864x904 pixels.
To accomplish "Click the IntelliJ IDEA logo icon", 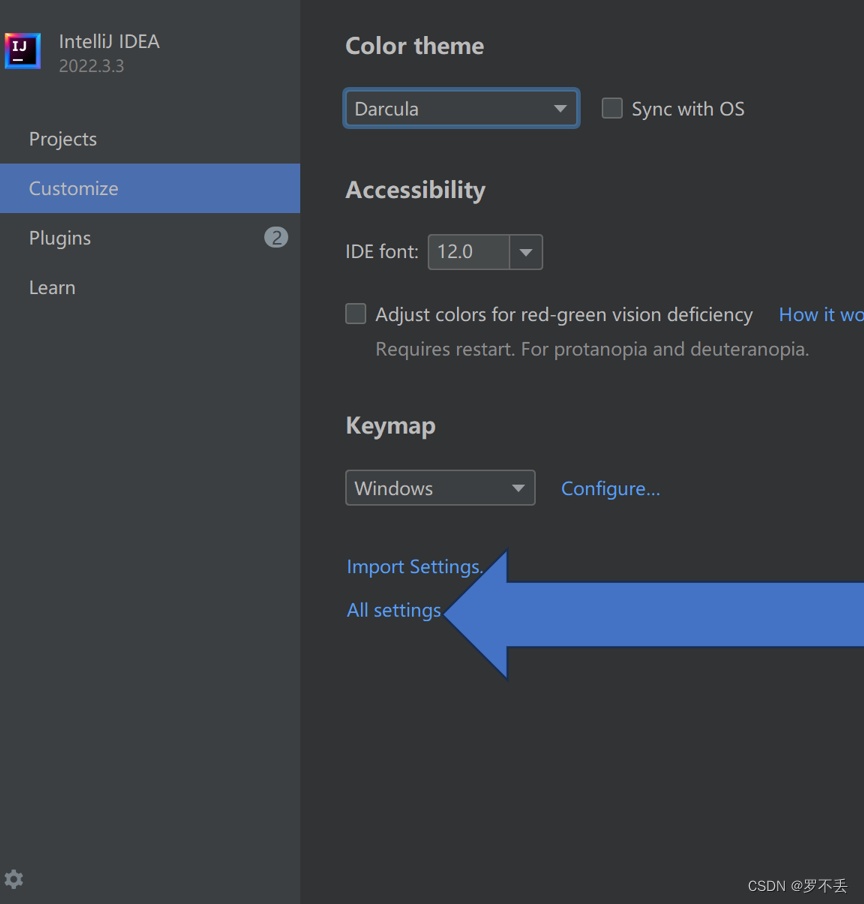I will (22, 51).
